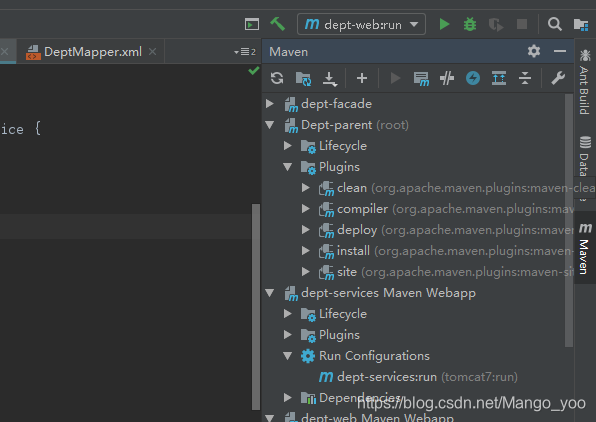This screenshot has height=422, width=596.
Task: Start debugging with the green bug icon
Action: point(470,24)
